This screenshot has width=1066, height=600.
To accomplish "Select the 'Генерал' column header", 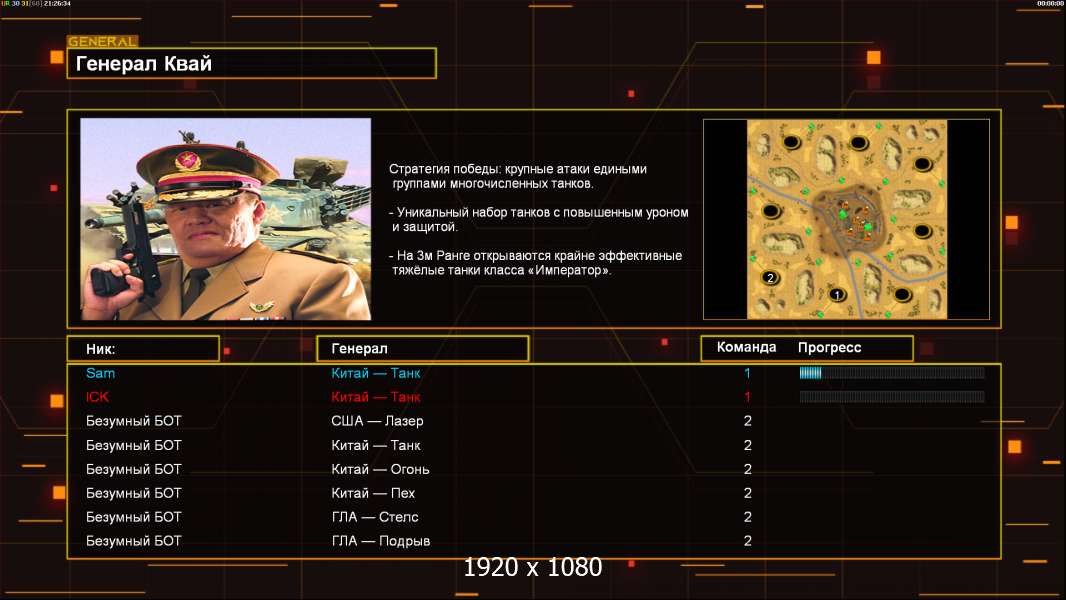I will click(x=423, y=349).
